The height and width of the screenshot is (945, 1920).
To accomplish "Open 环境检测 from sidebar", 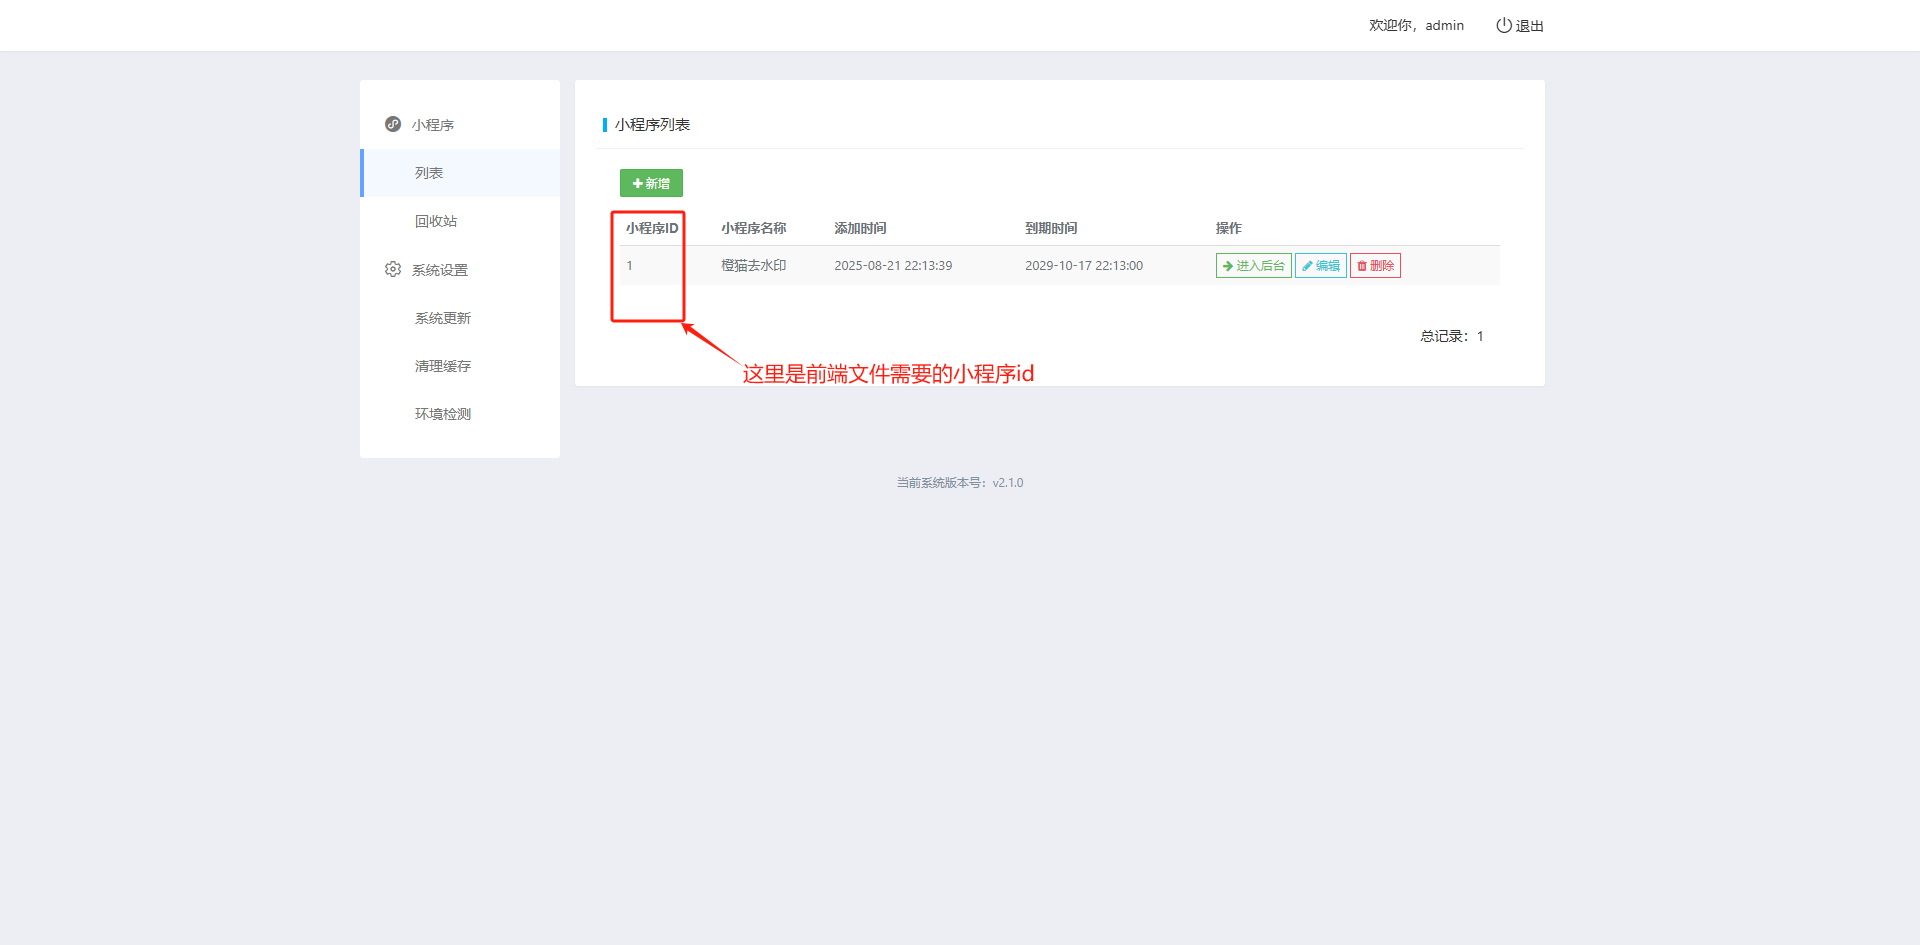I will (x=443, y=414).
